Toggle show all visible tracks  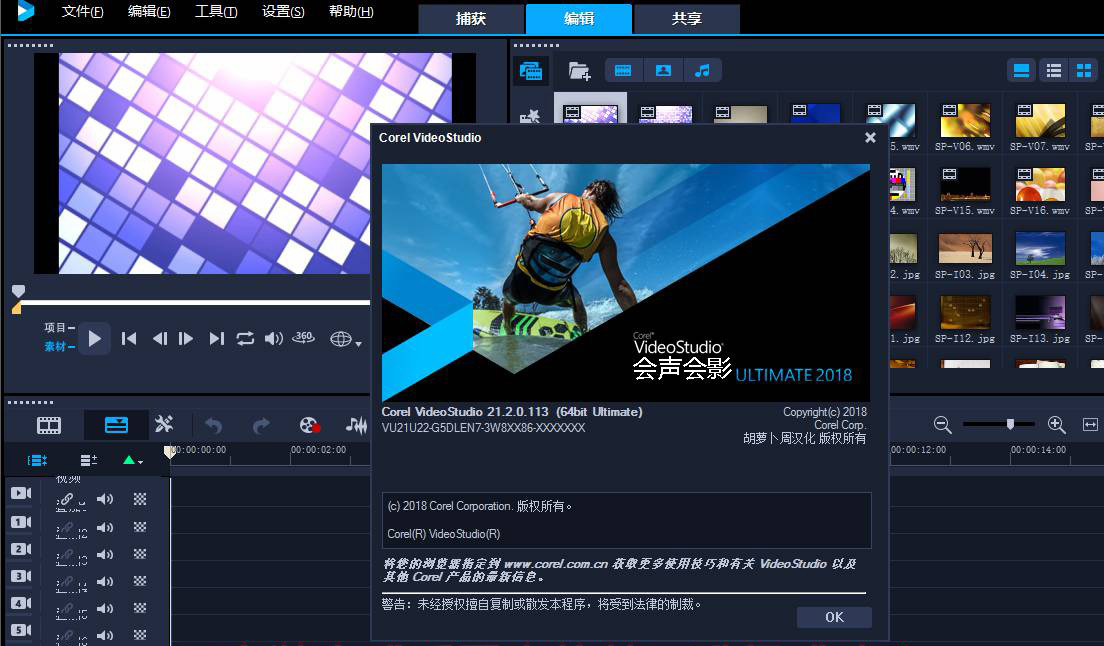[37, 460]
